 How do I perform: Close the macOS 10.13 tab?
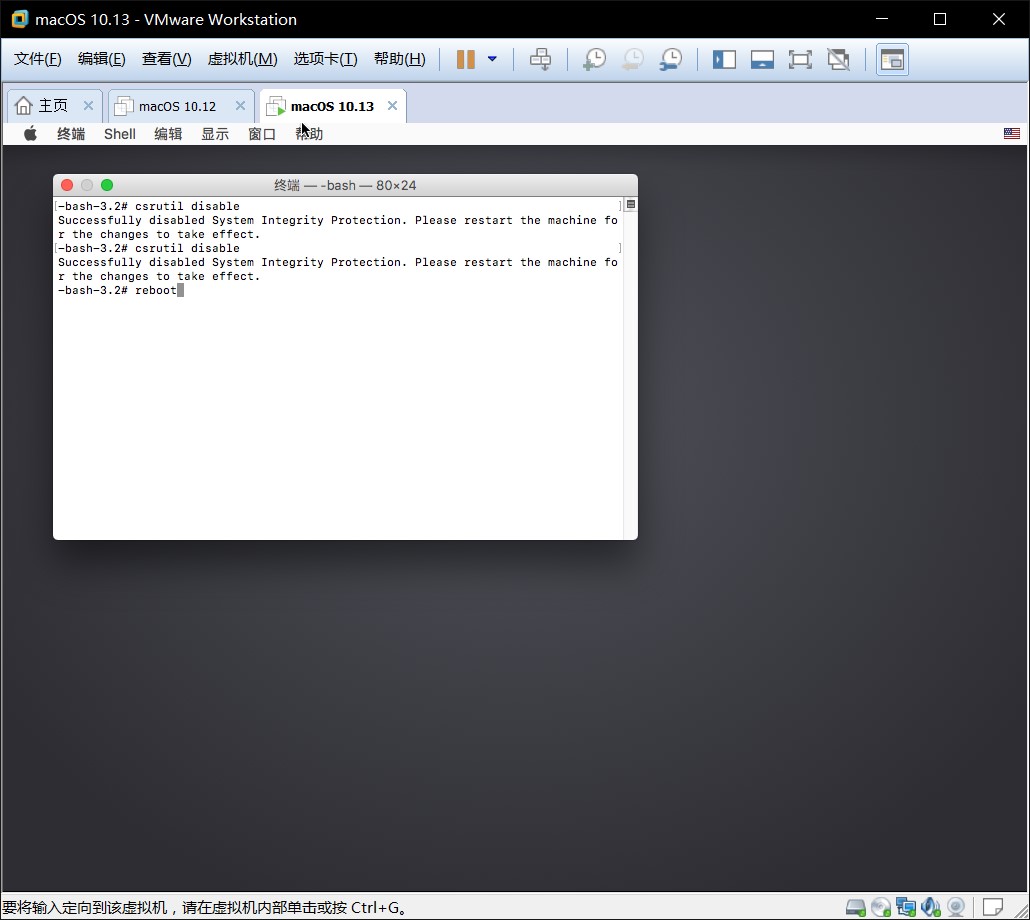[392, 106]
